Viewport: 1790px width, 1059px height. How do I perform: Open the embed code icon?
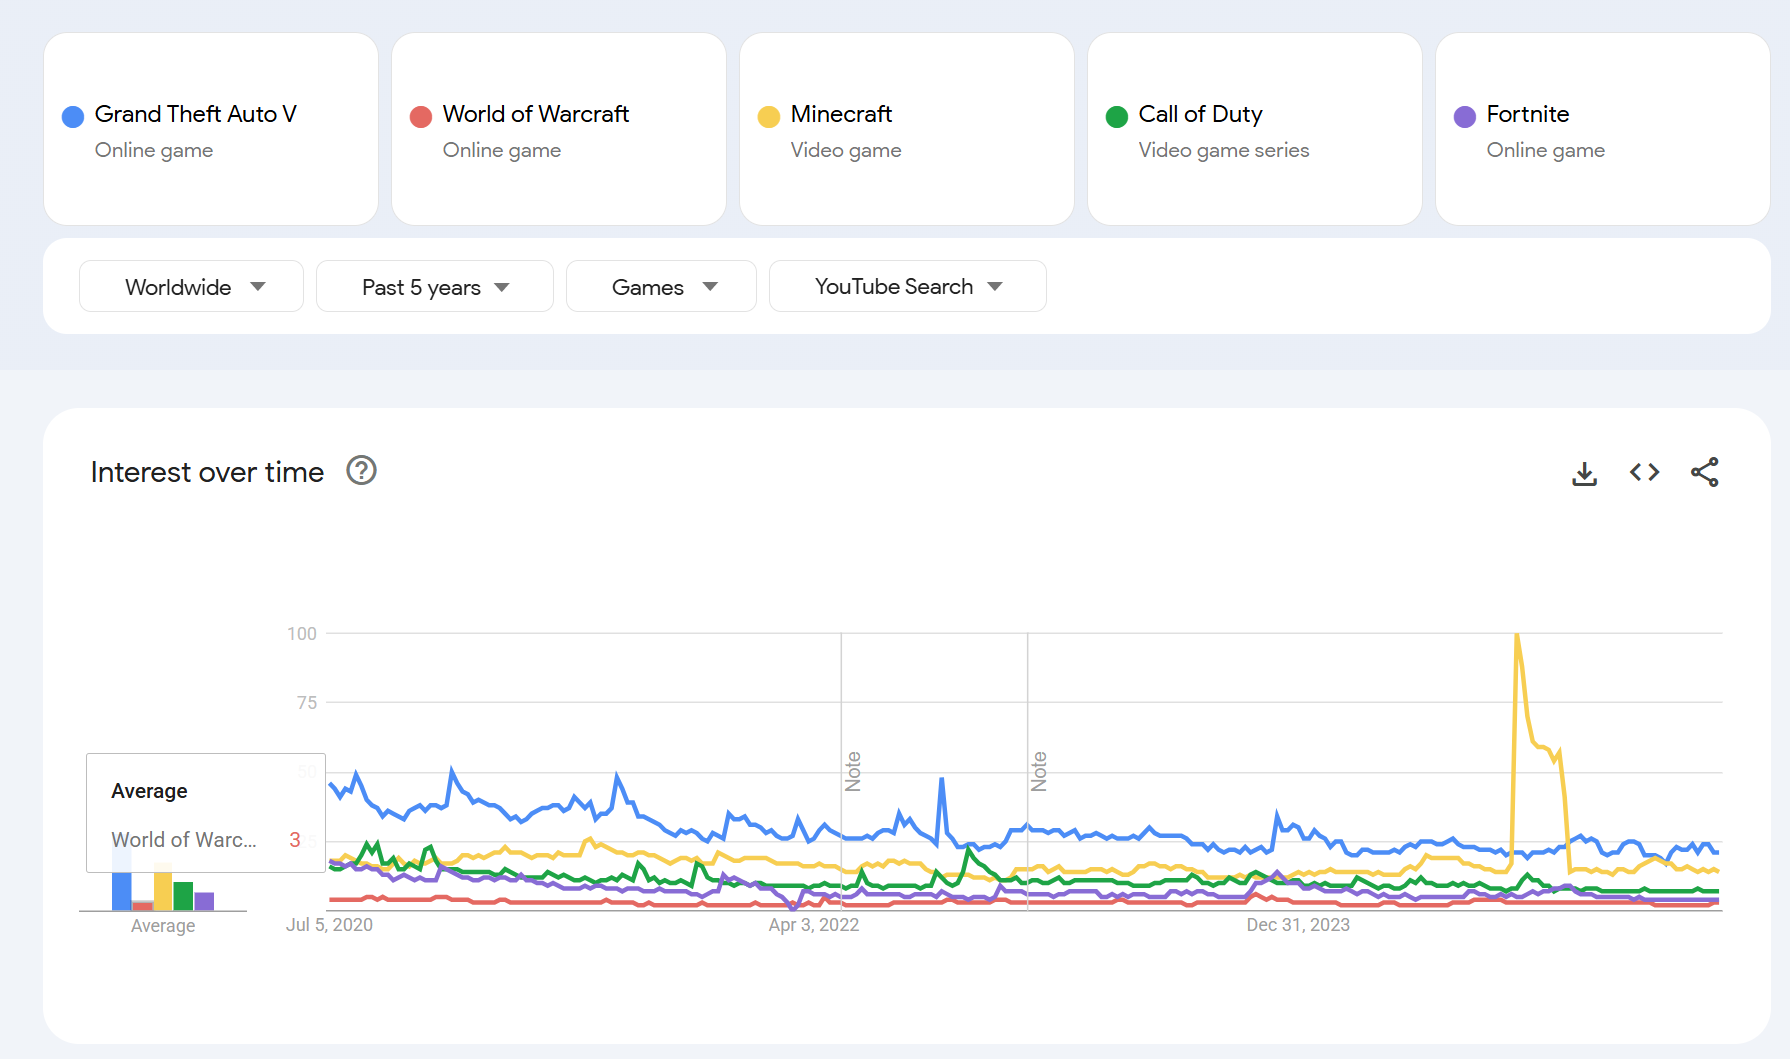point(1644,472)
